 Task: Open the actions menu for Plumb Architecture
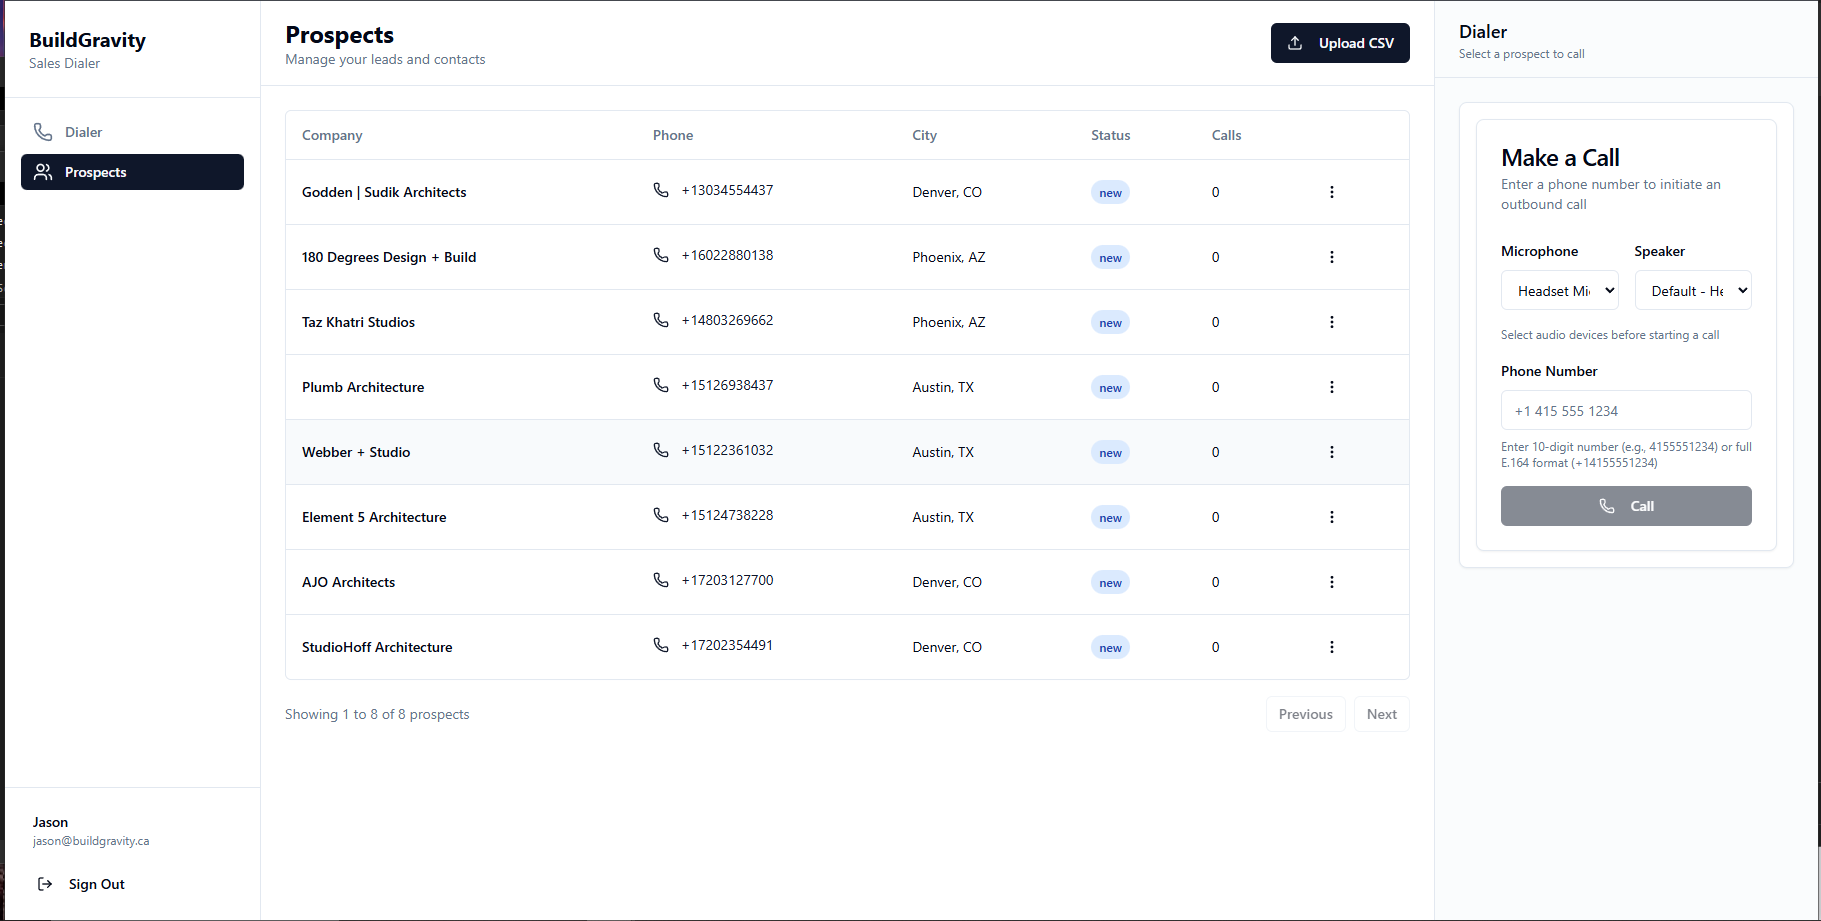(x=1331, y=387)
